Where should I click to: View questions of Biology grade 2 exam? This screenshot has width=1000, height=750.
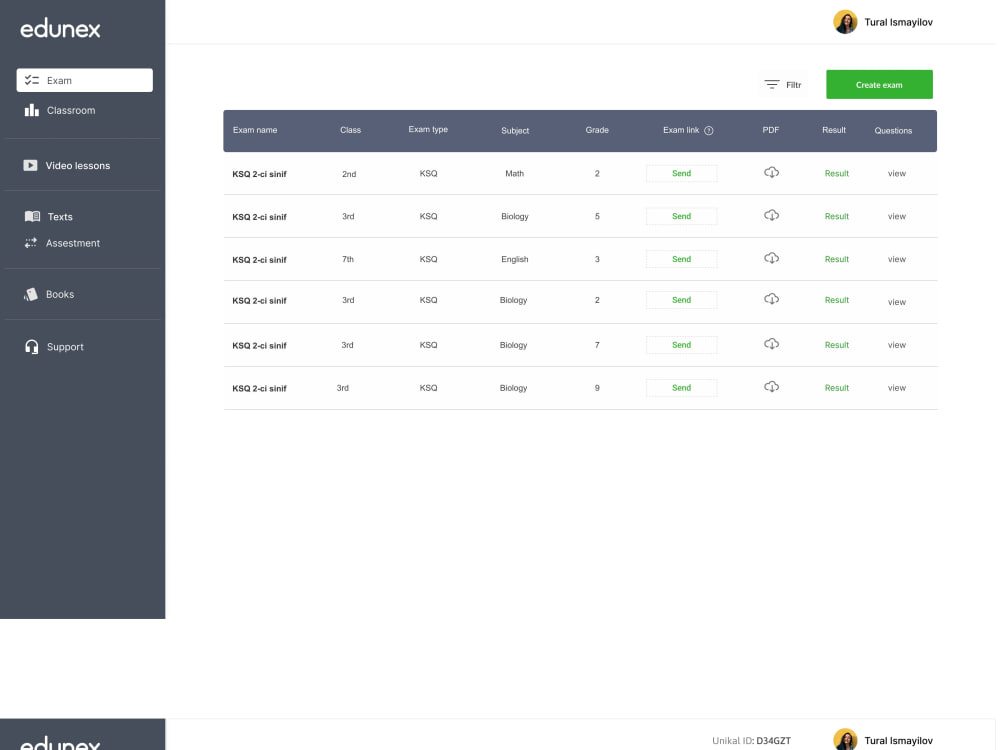pyautogui.click(x=897, y=302)
